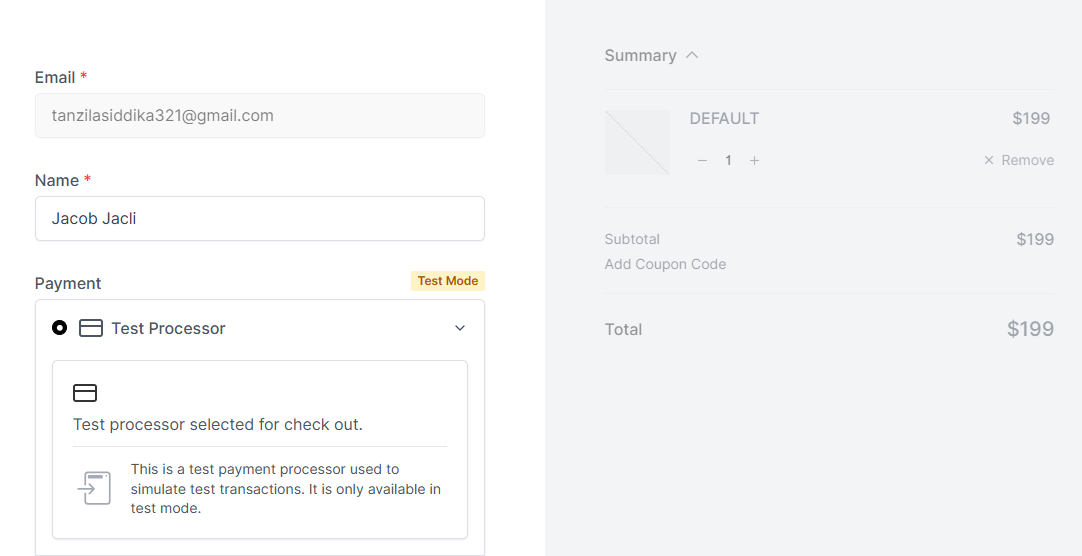Click the Email address field
This screenshot has height=556, width=1082.
(x=260, y=116)
